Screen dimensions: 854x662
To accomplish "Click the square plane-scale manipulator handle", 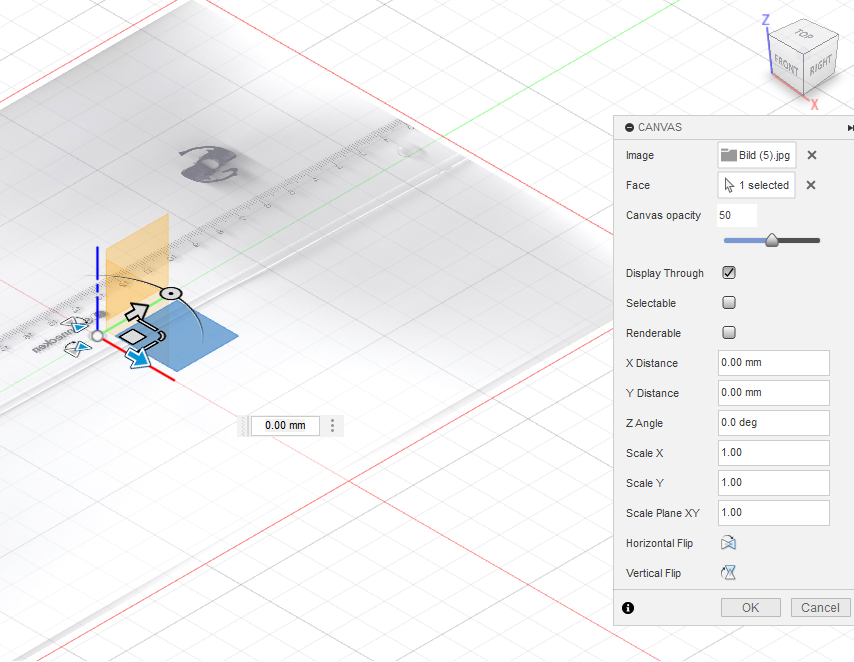I will 132,338.
